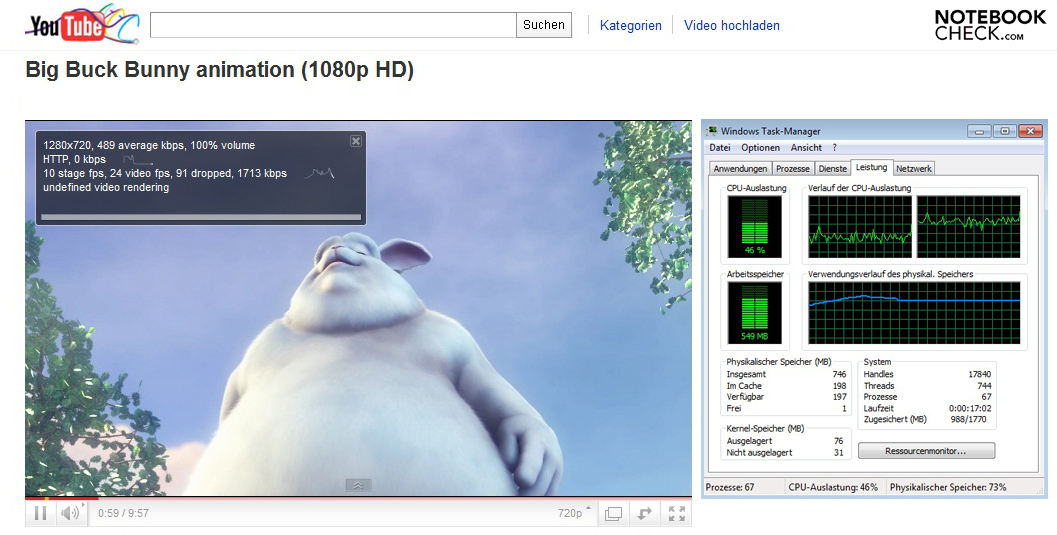The width and height of the screenshot is (1057, 535).
Task: Expand the double-chevron panel on the video
Action: coord(358,485)
